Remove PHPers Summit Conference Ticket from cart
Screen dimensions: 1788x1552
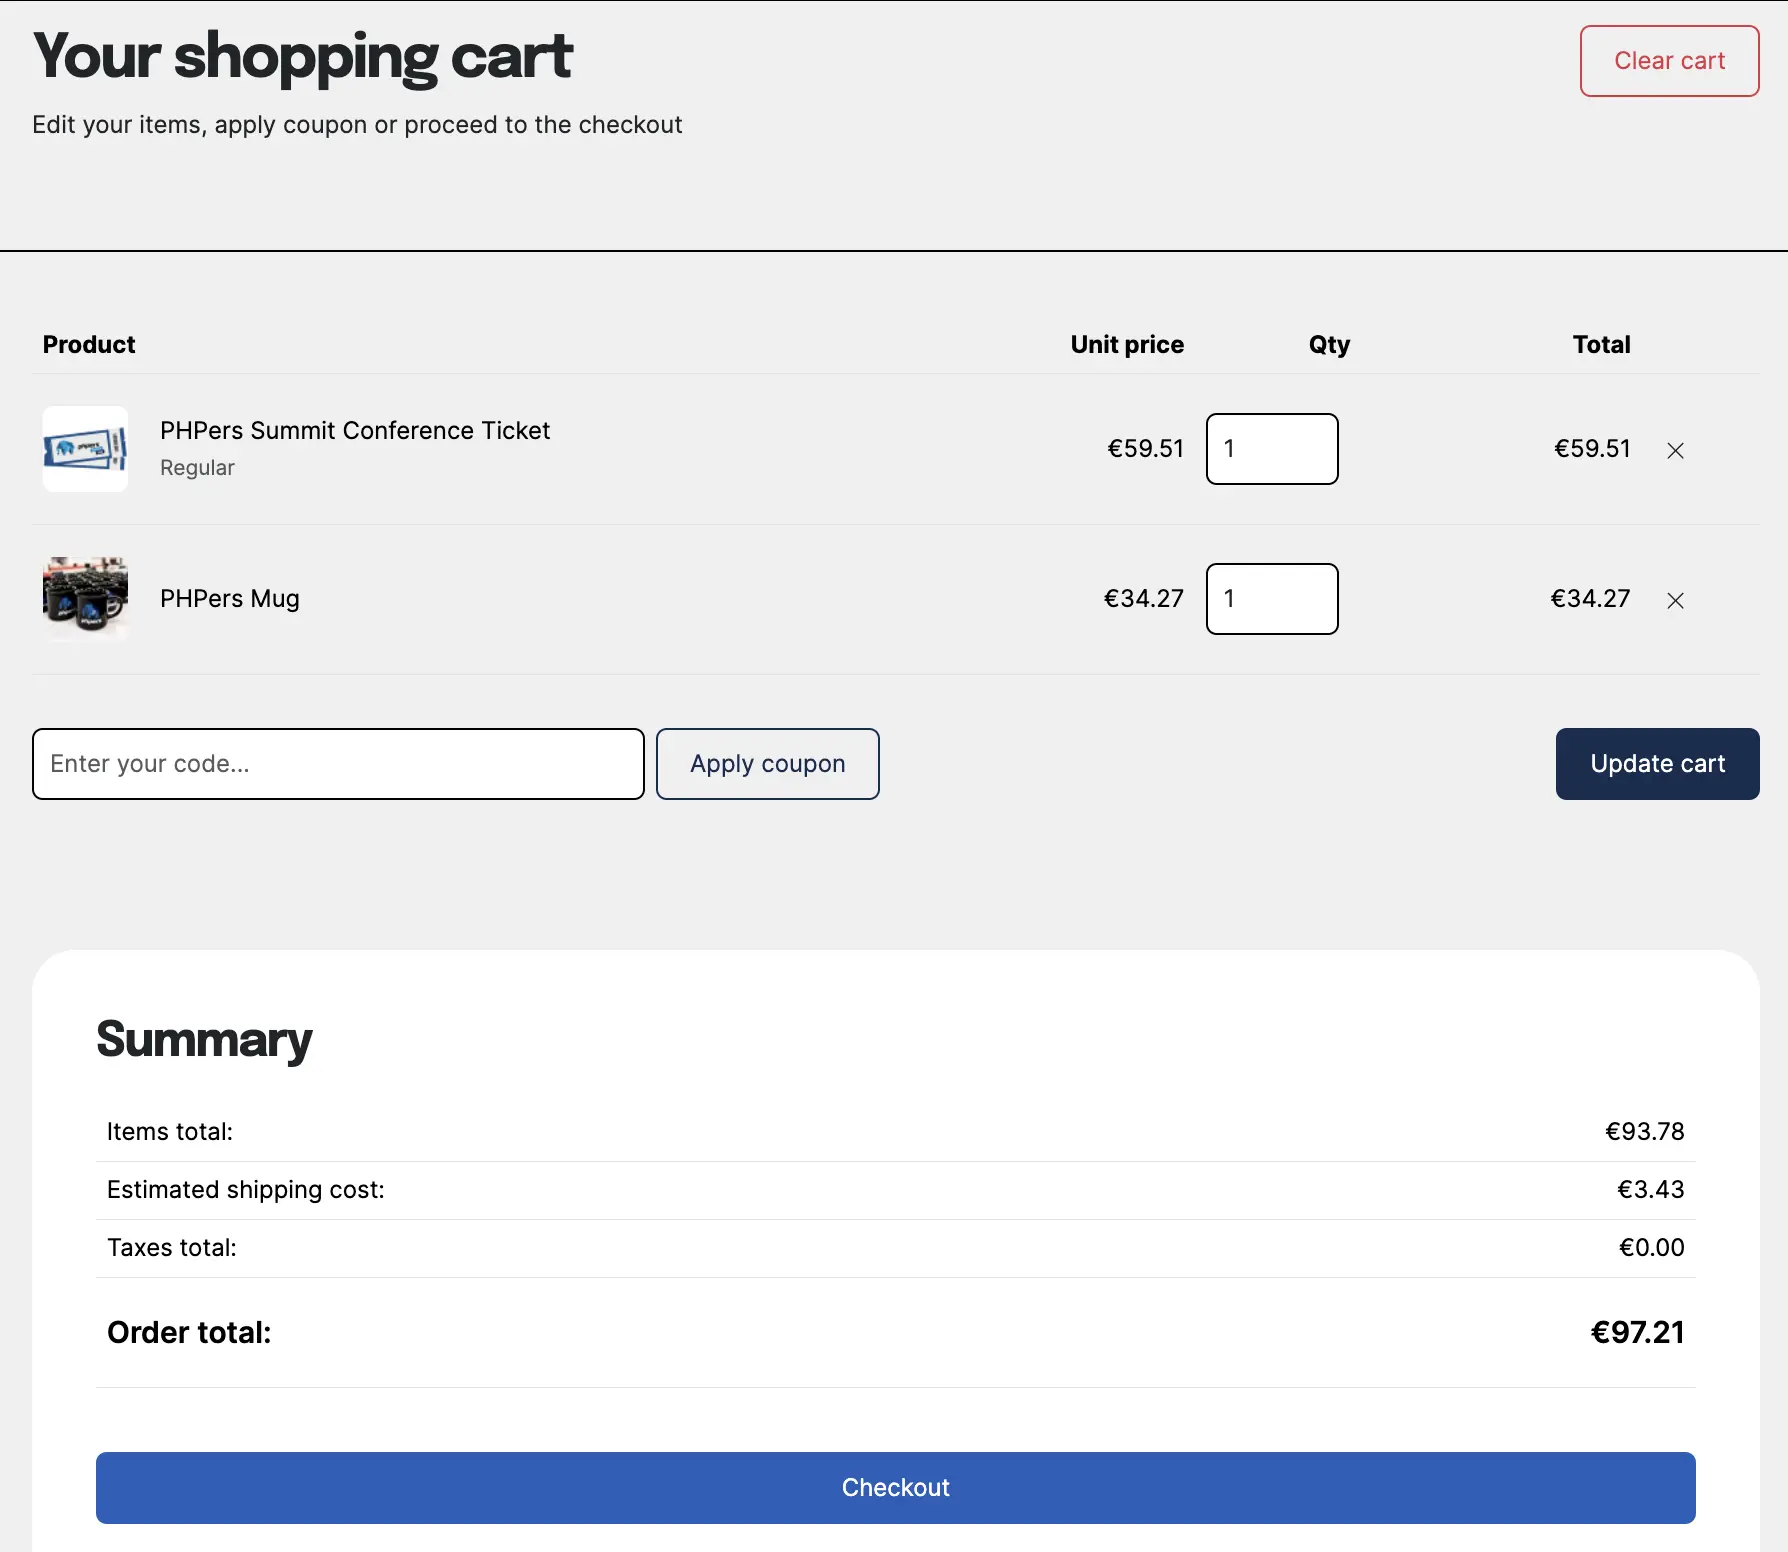[x=1676, y=451]
